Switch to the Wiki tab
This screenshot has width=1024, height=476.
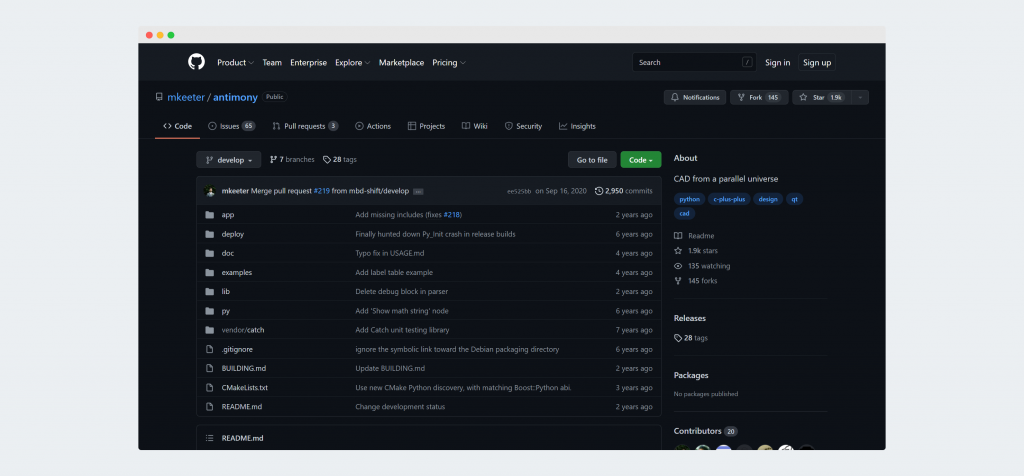coord(475,126)
